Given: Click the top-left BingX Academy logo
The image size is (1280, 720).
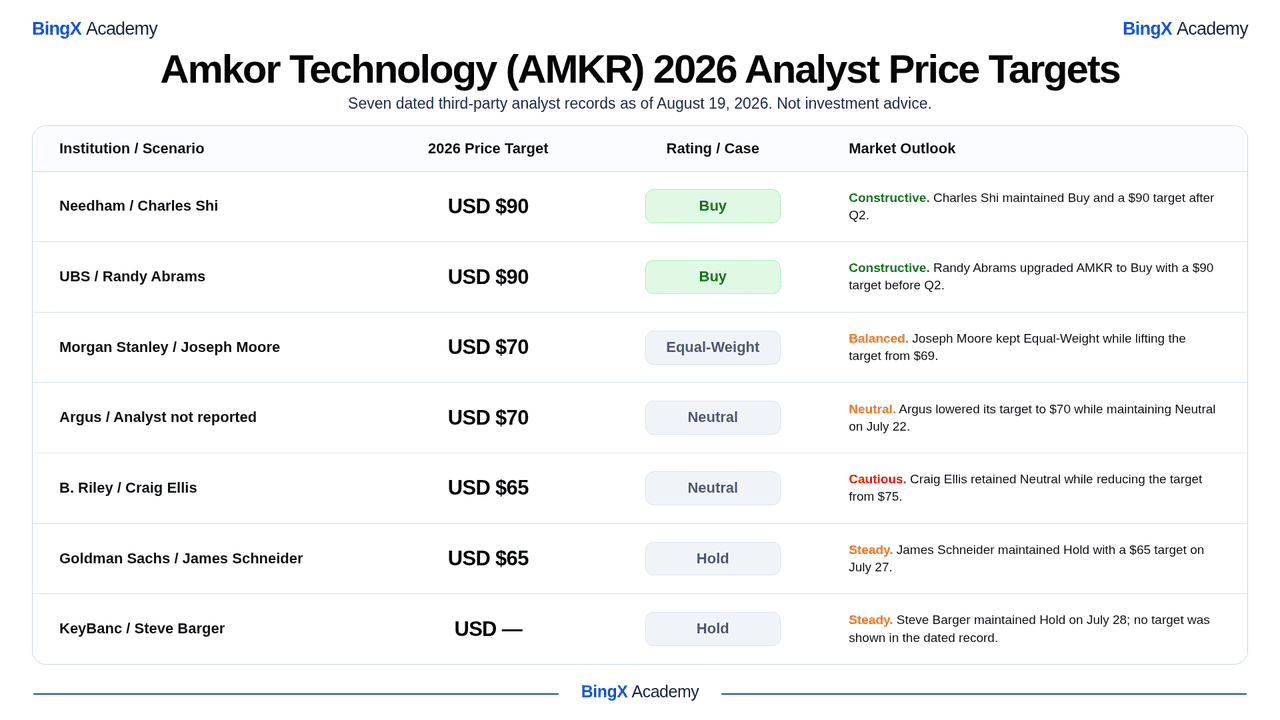Looking at the screenshot, I should pos(94,29).
